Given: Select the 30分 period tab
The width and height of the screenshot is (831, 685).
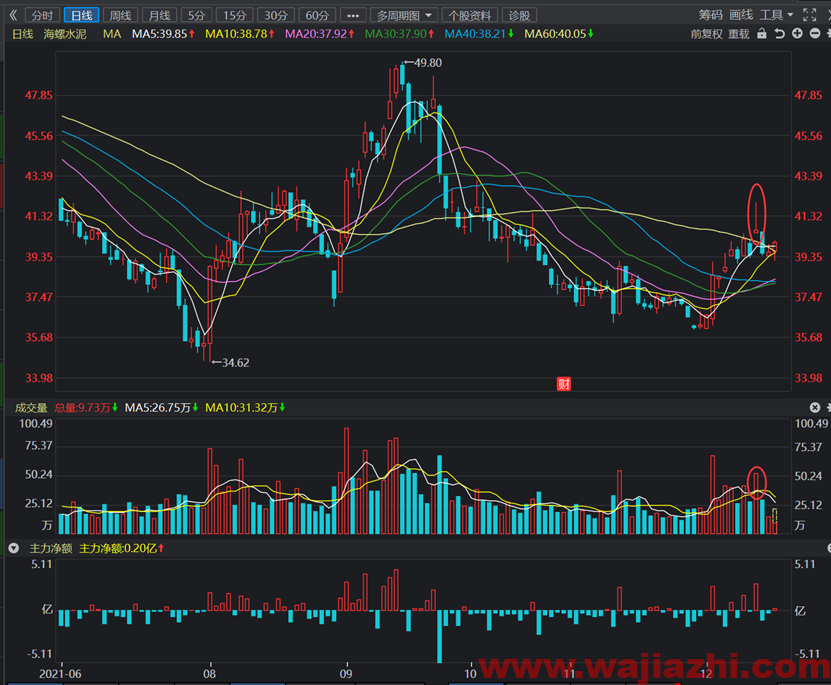Looking at the screenshot, I should 276,15.
